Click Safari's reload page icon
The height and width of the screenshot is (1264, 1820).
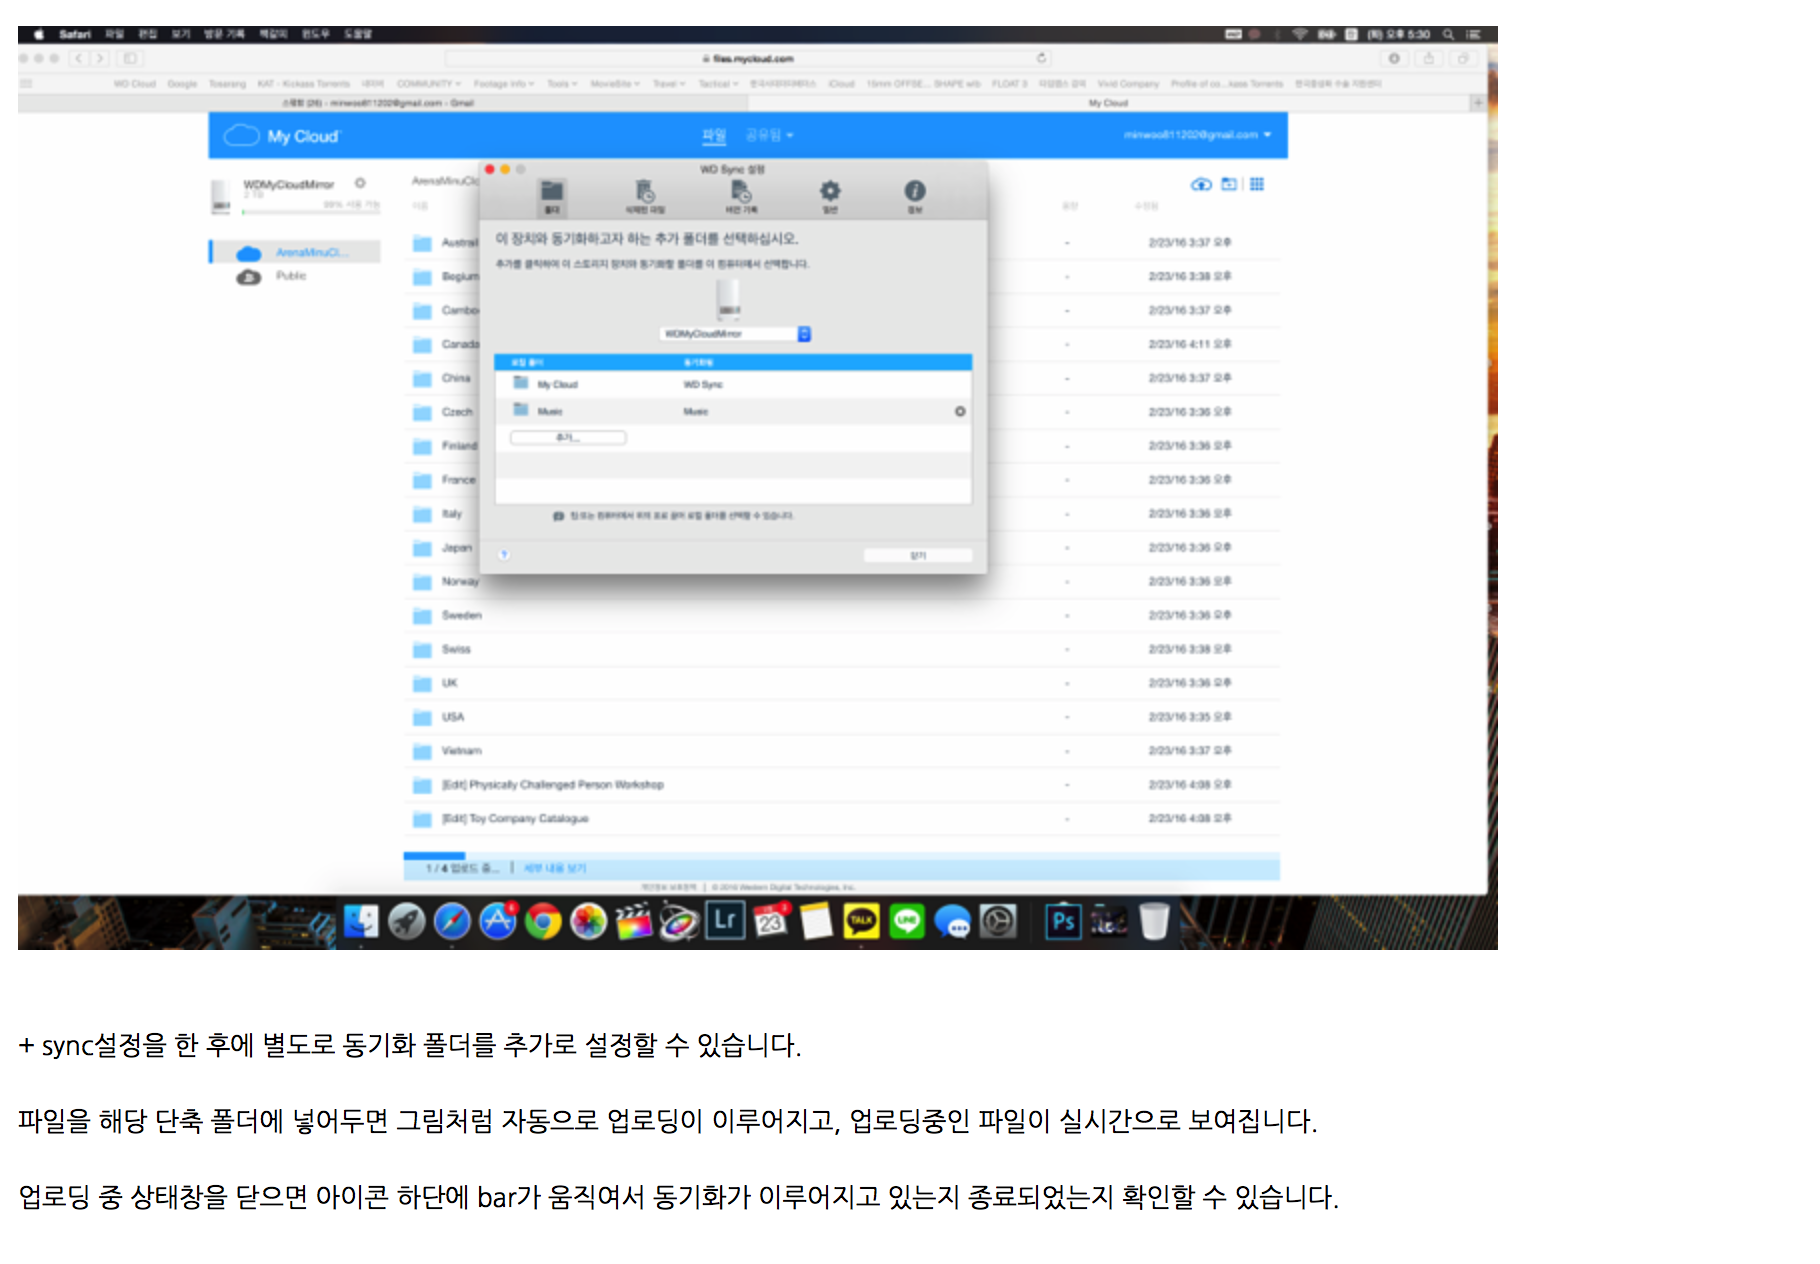[x=1041, y=58]
